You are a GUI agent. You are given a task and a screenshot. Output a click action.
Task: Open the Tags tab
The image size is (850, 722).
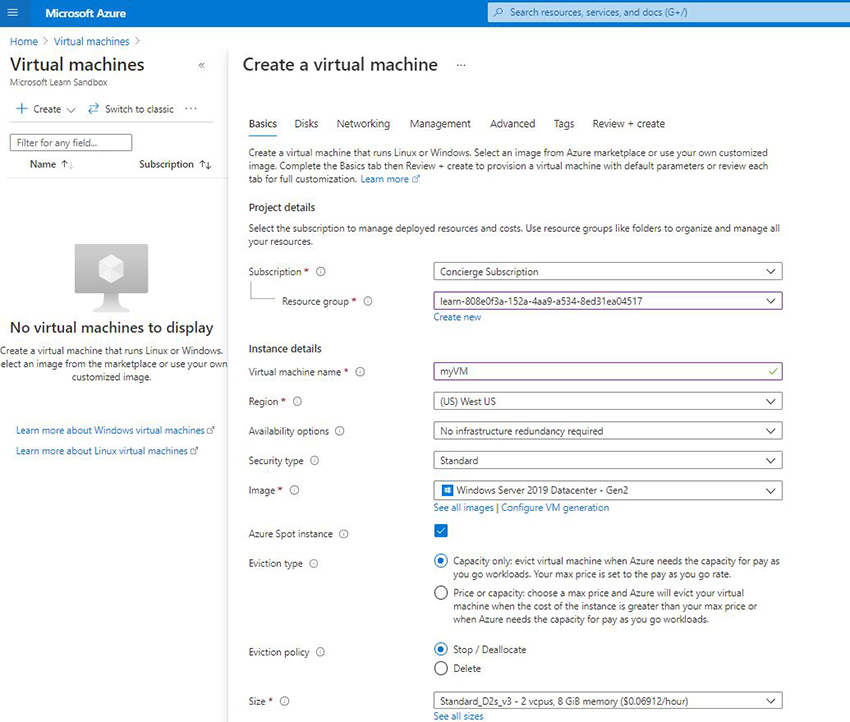click(563, 123)
